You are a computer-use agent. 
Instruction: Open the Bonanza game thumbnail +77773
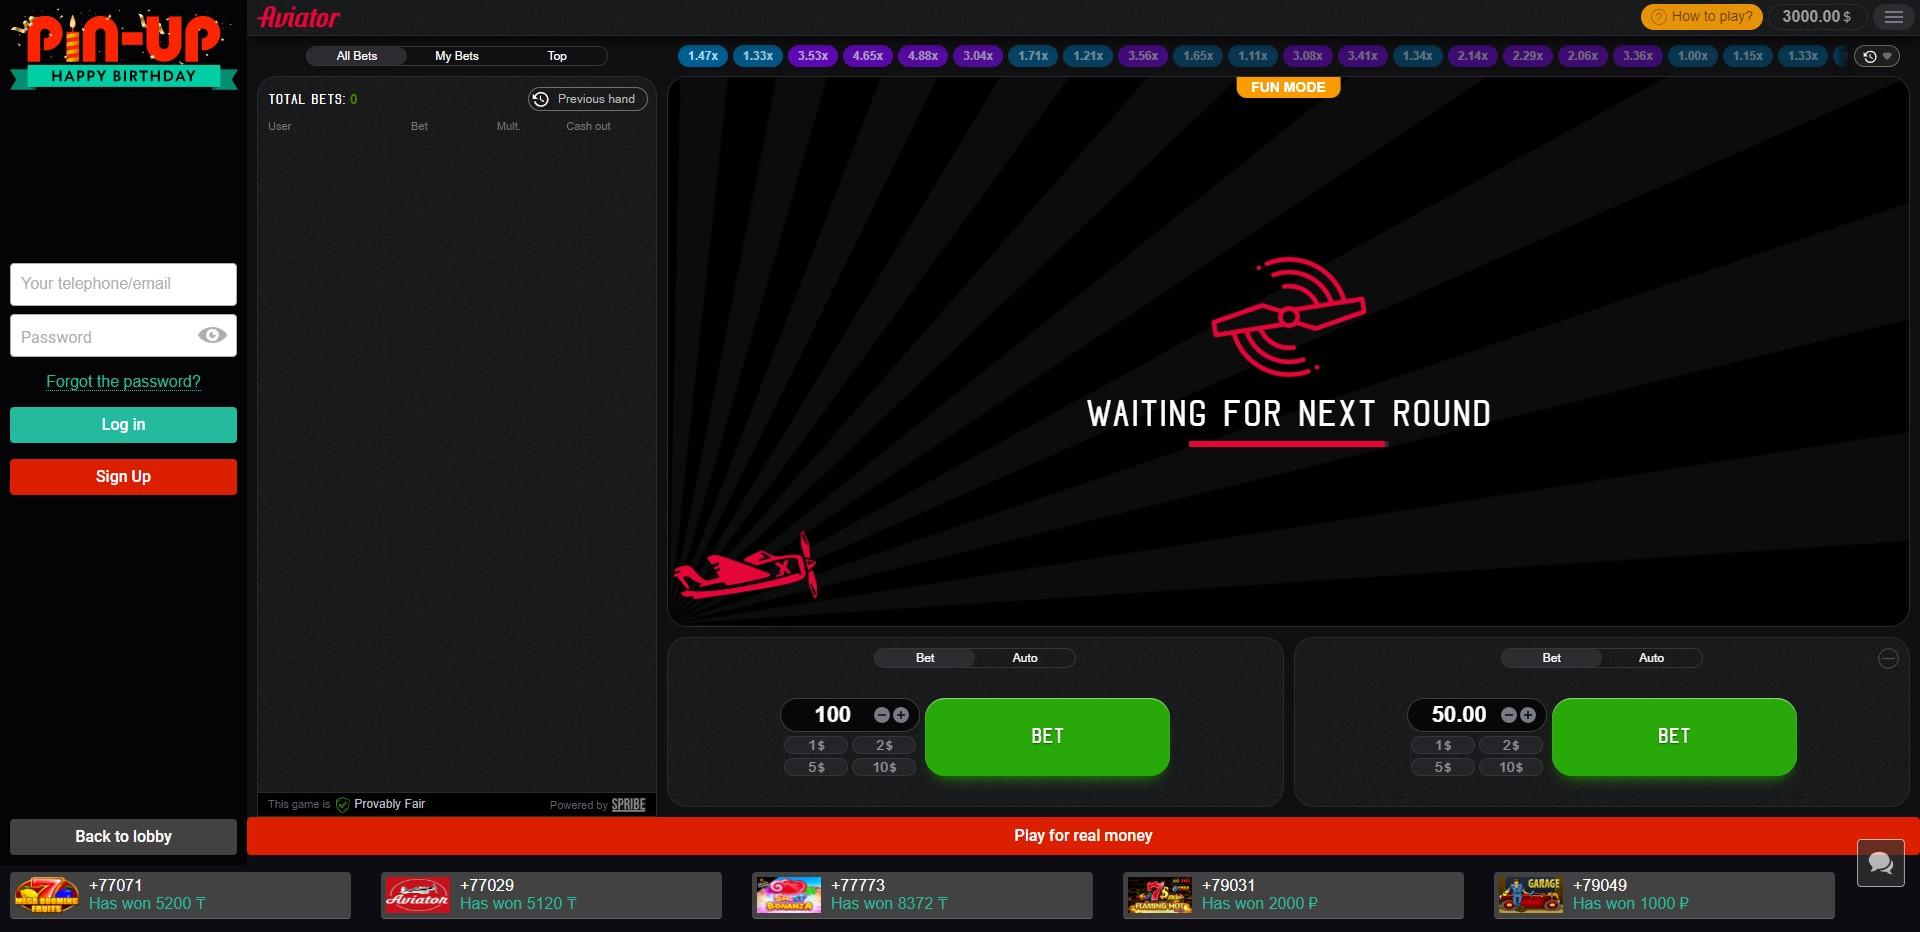(x=788, y=895)
